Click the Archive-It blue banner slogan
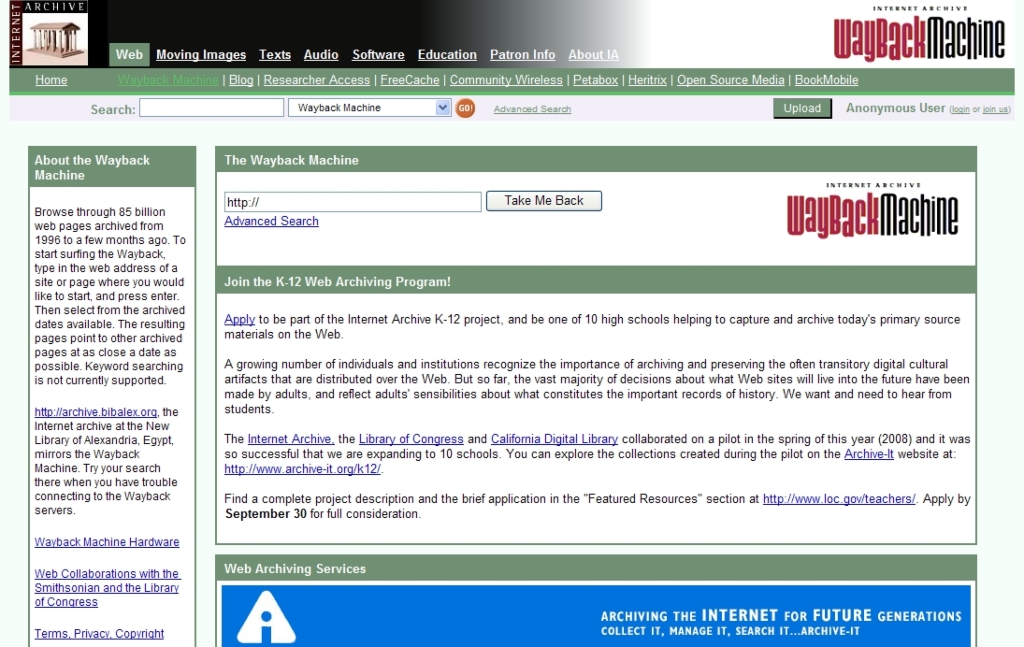Screen dimensions: 1024x647 coord(781,623)
